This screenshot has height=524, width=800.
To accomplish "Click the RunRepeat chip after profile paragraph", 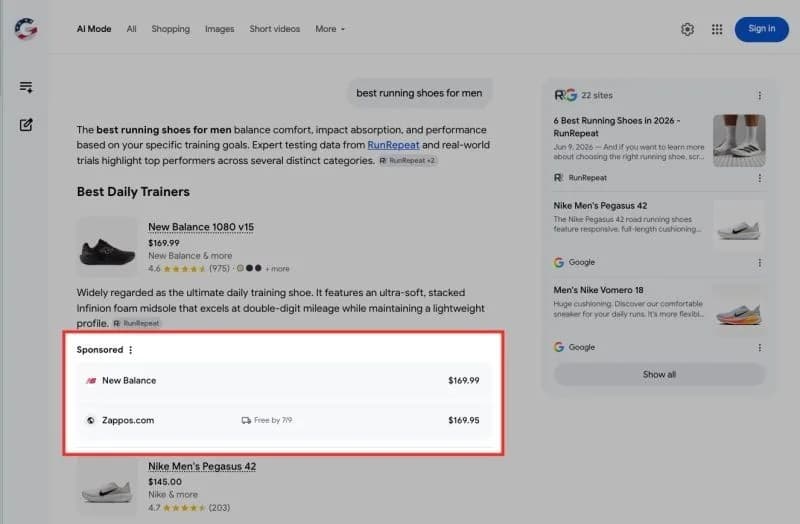I will tap(136, 323).
